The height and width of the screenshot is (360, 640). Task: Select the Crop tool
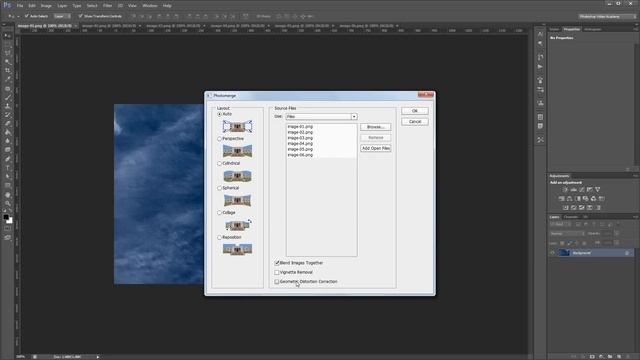pos(7,71)
